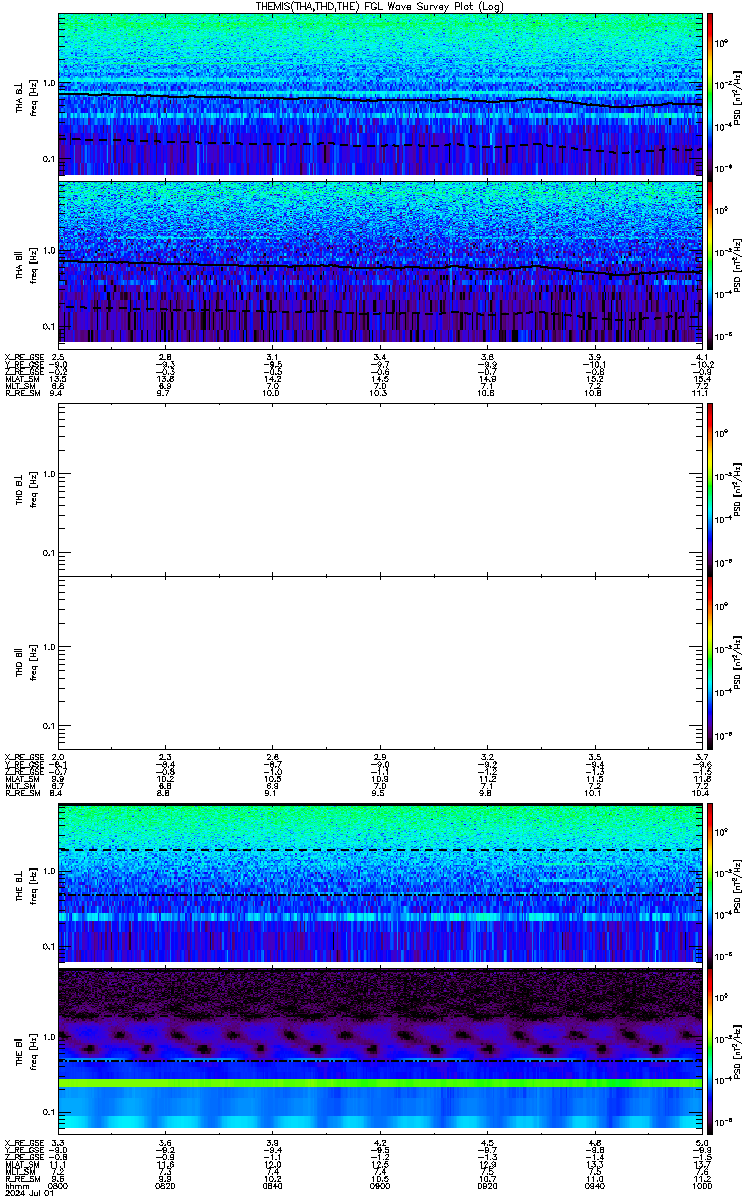This screenshot has width=750, height=1200.
Task: Click the X_RE_GSE value 3.3 under the THE panels
Action: click(59, 1143)
